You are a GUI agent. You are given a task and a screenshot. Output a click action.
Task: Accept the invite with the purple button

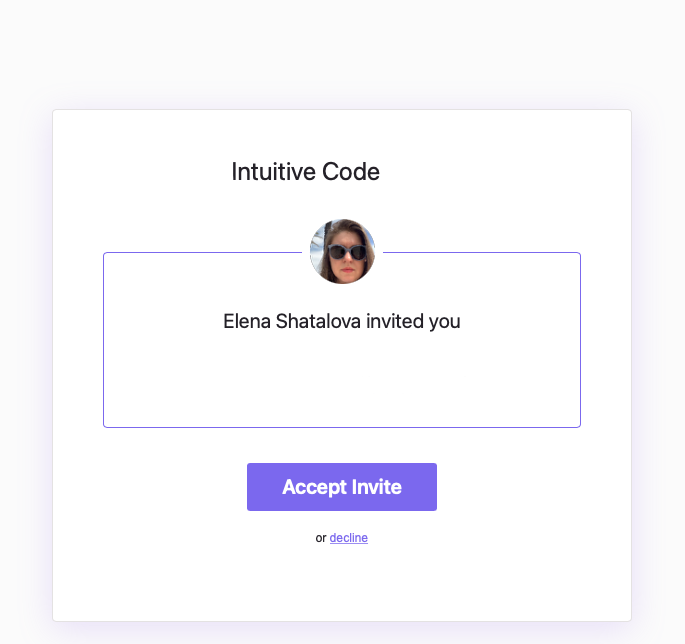(342, 487)
